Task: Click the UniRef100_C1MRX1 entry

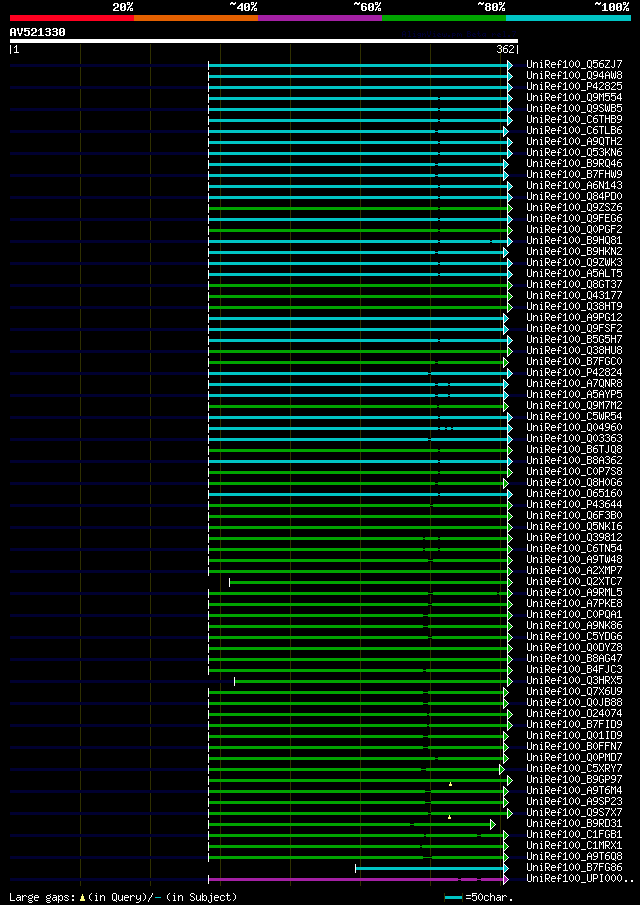Action: [574, 847]
